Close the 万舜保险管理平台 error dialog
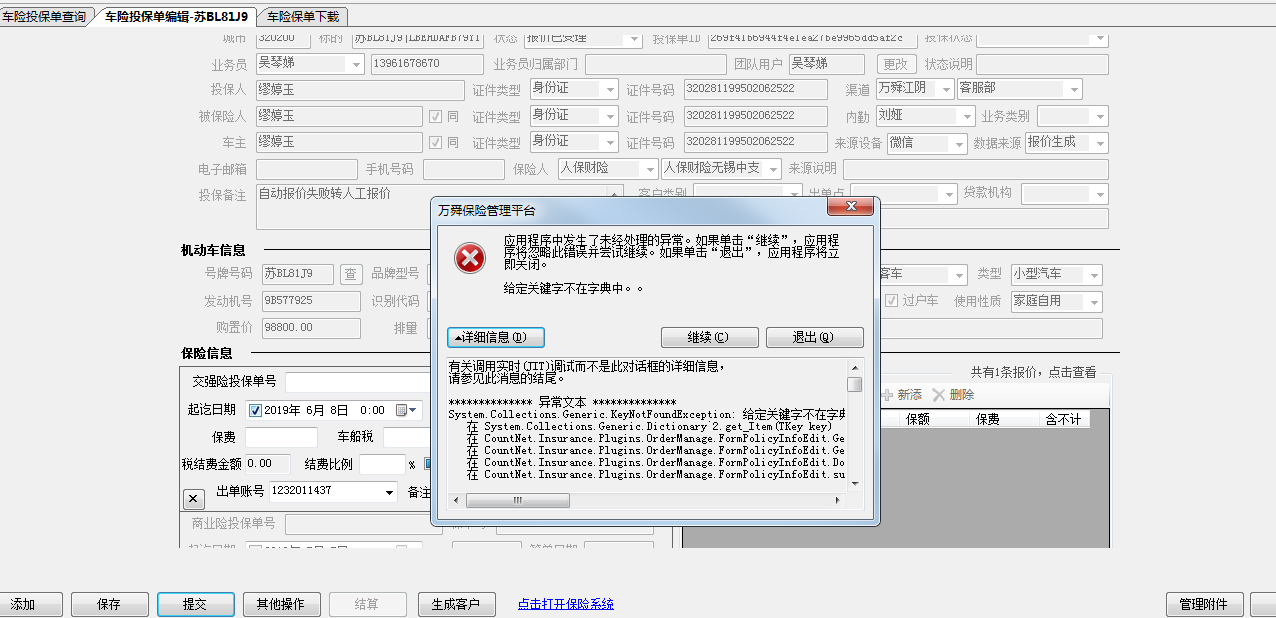 point(852,207)
